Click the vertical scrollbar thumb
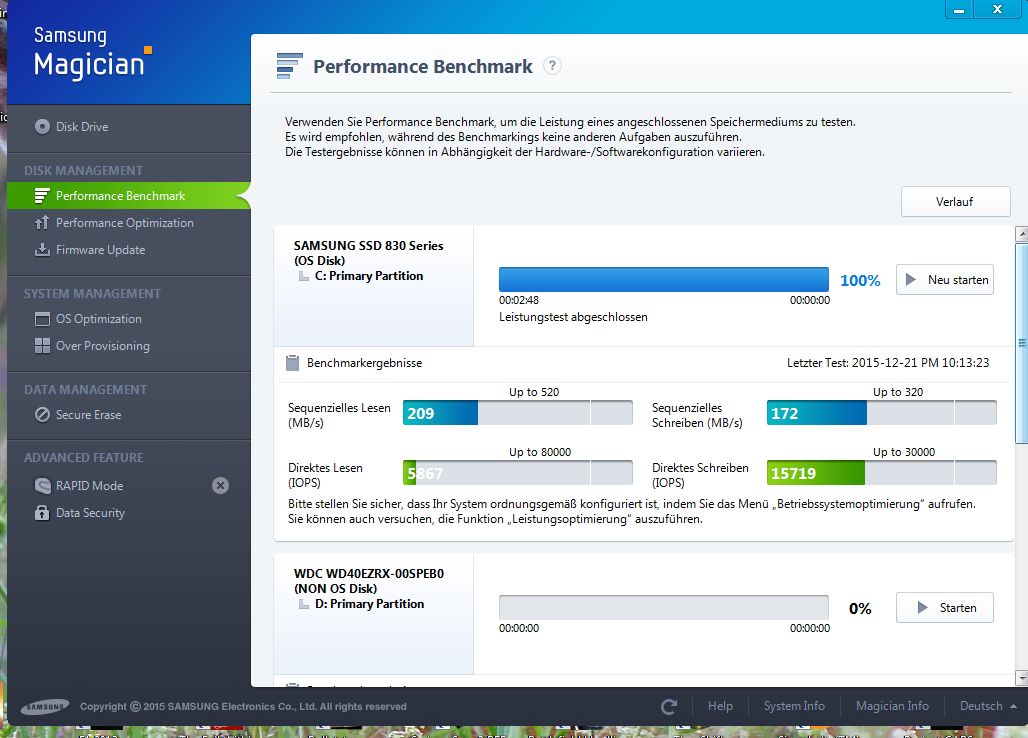 1021,343
